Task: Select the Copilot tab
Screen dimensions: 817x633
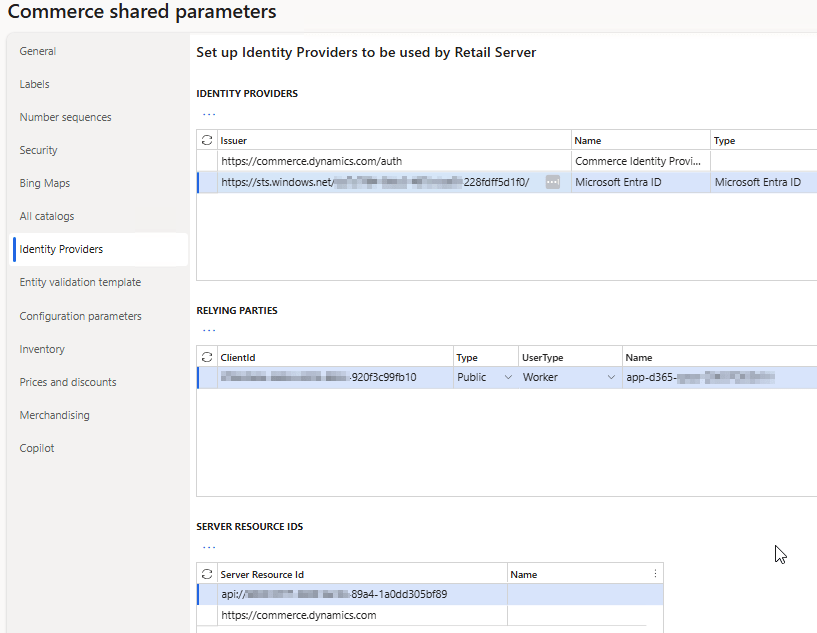Action: click(x=37, y=448)
